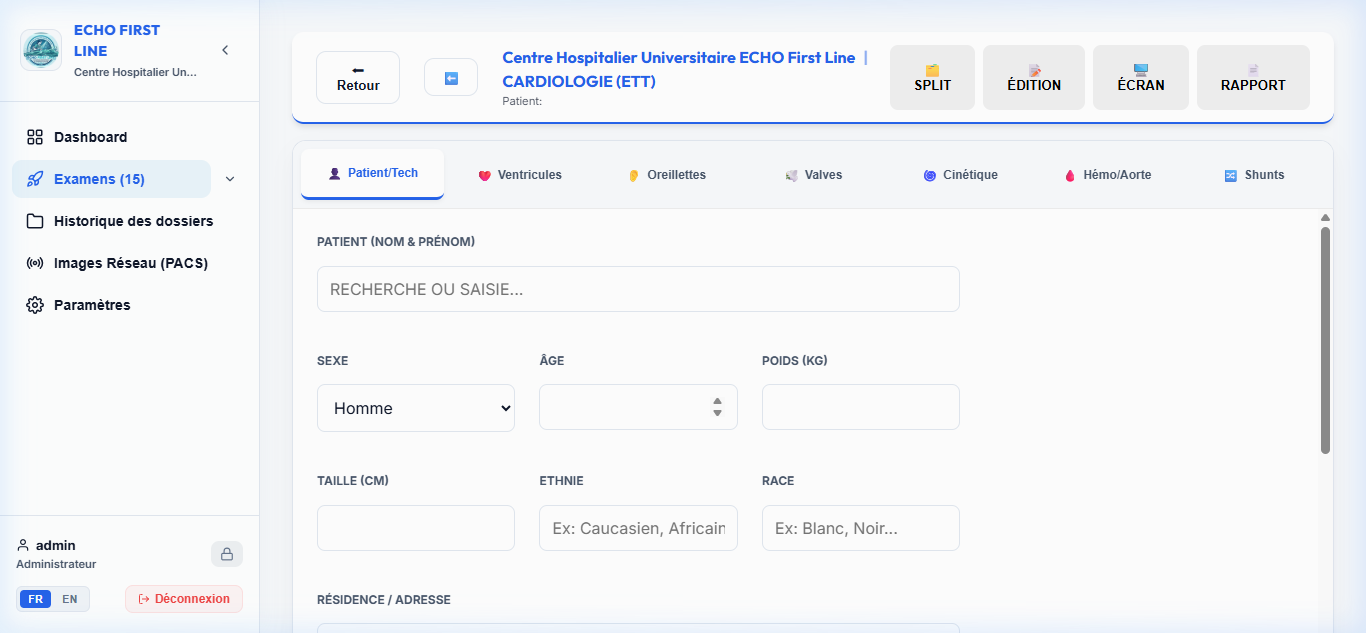
Task: Expand the Examens (15) submenu chevron
Action: tap(230, 179)
